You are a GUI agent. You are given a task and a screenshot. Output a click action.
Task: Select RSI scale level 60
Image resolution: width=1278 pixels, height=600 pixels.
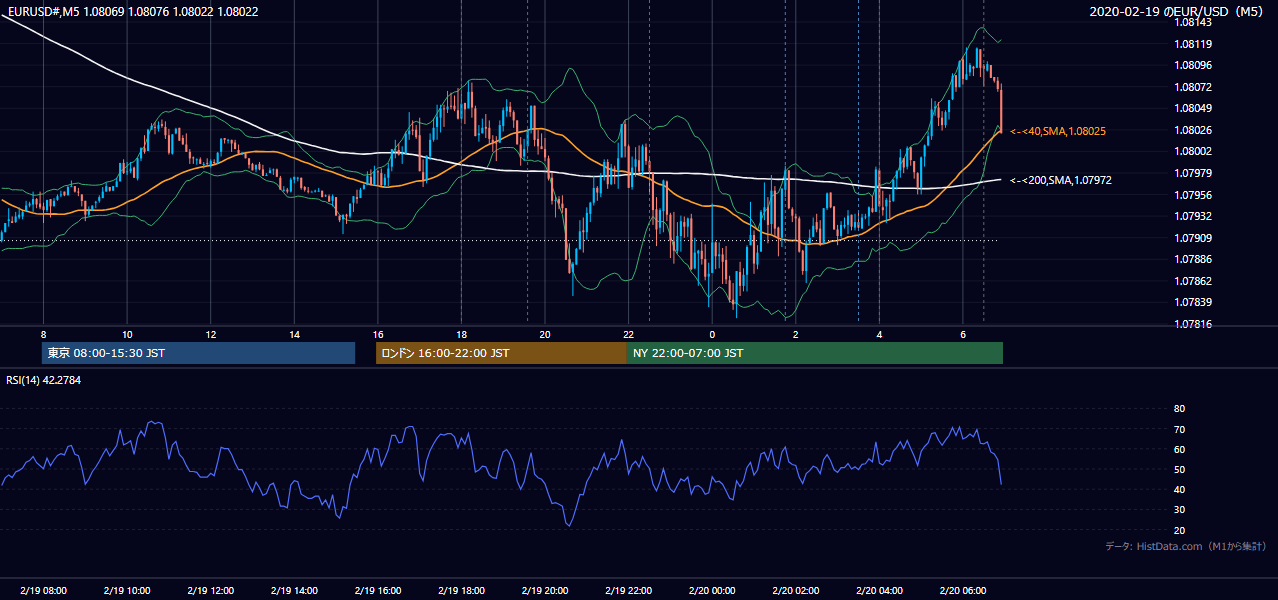tap(1179, 449)
